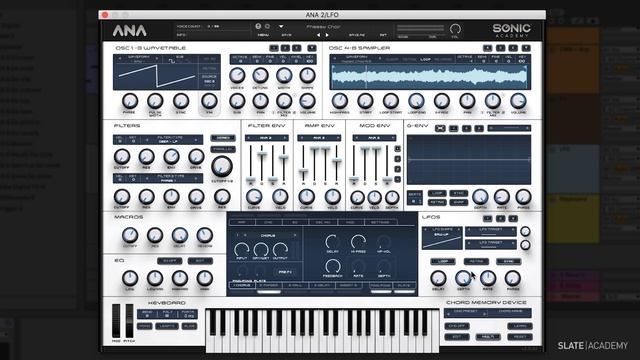Toggle keyboard LEGATO mode

[167, 326]
